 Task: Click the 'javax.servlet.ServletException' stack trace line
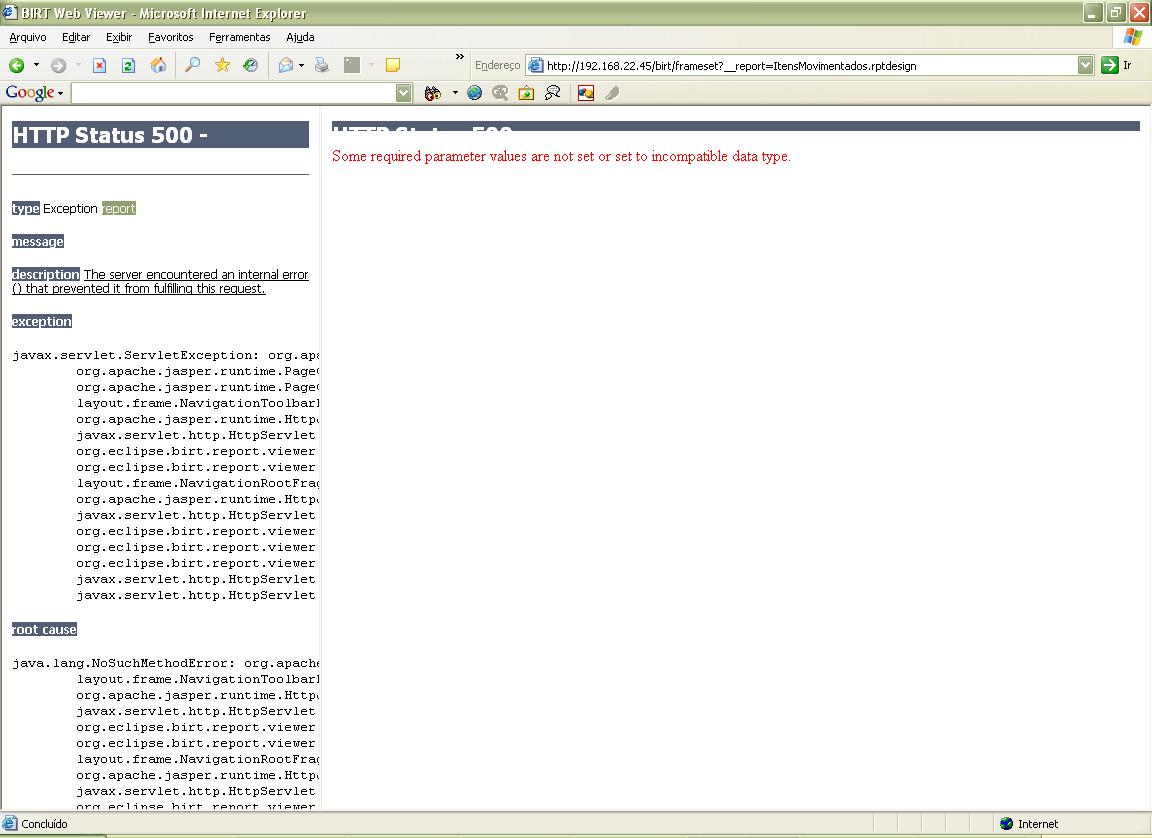click(166, 355)
